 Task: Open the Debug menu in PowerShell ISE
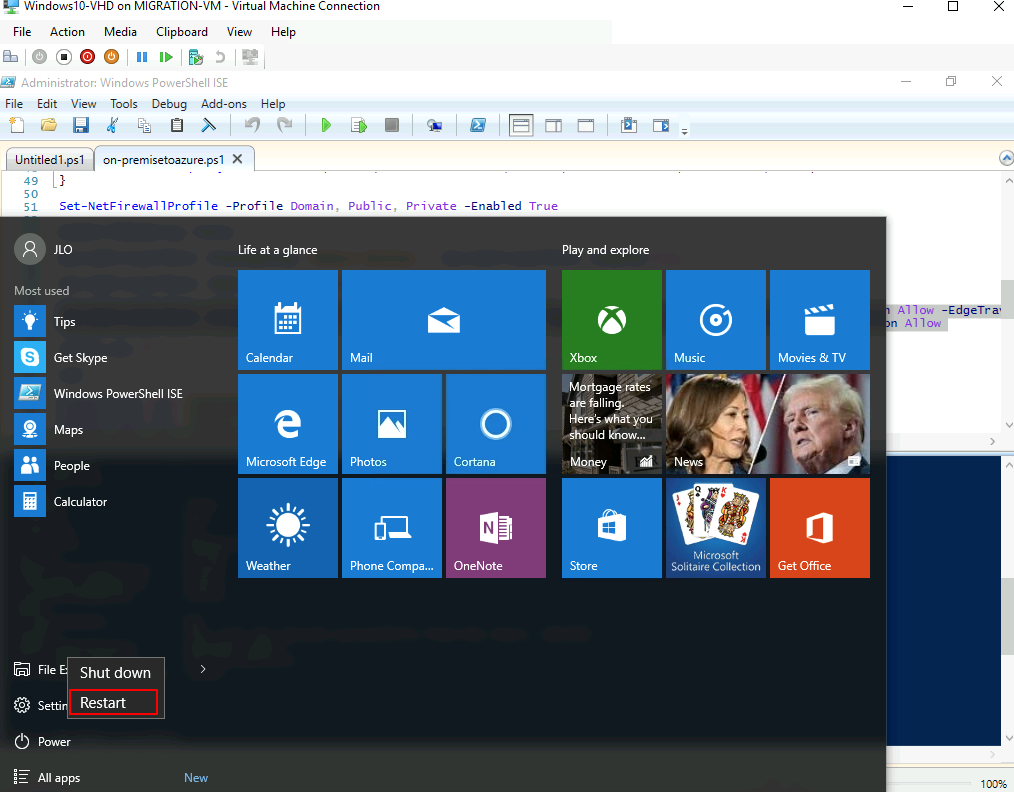coord(169,103)
